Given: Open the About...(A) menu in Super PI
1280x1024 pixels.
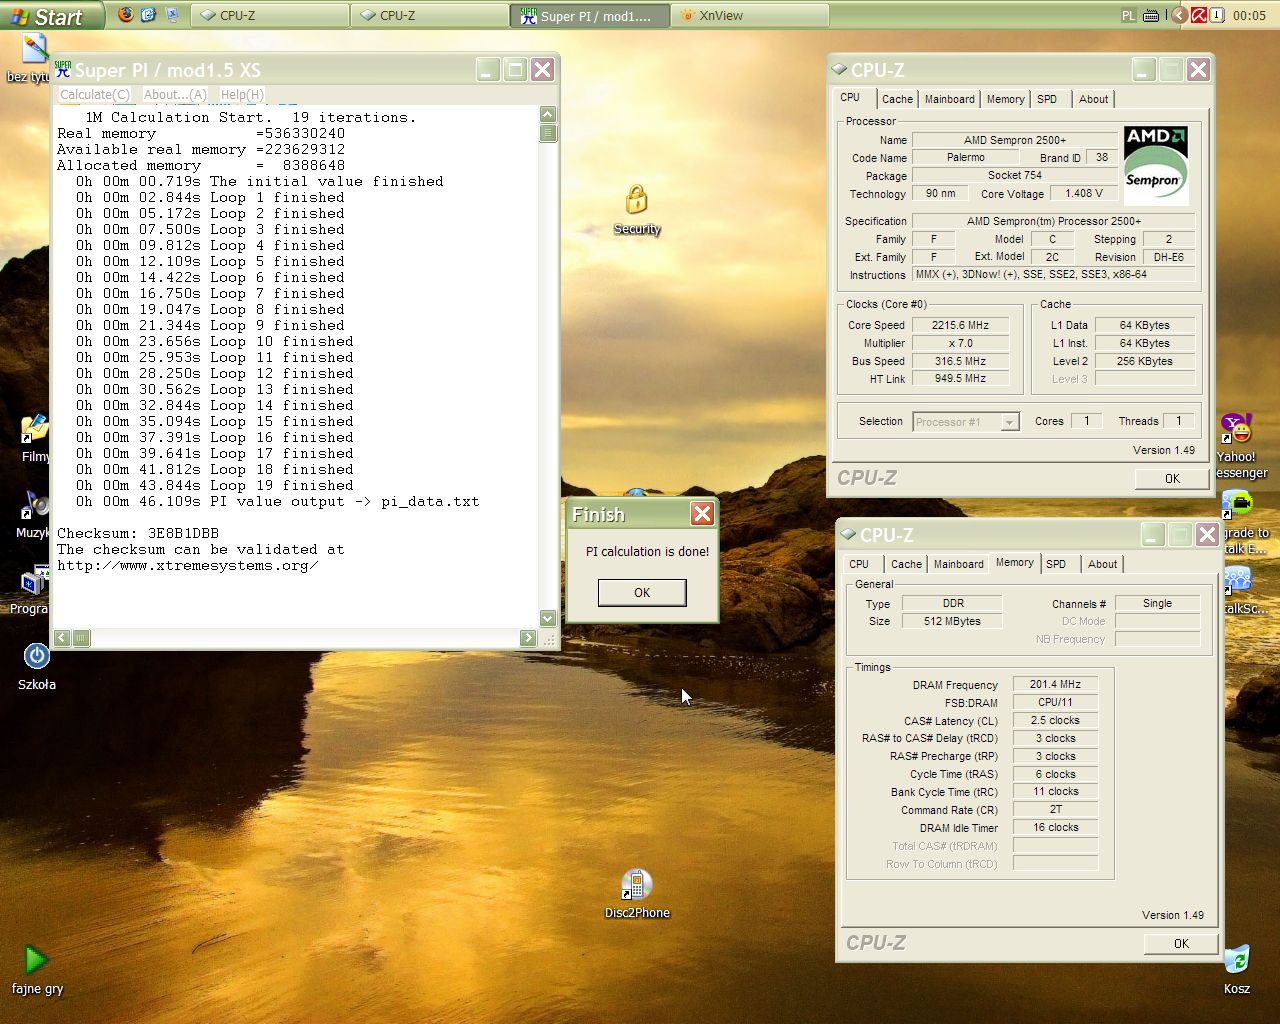Looking at the screenshot, I should tap(175, 94).
